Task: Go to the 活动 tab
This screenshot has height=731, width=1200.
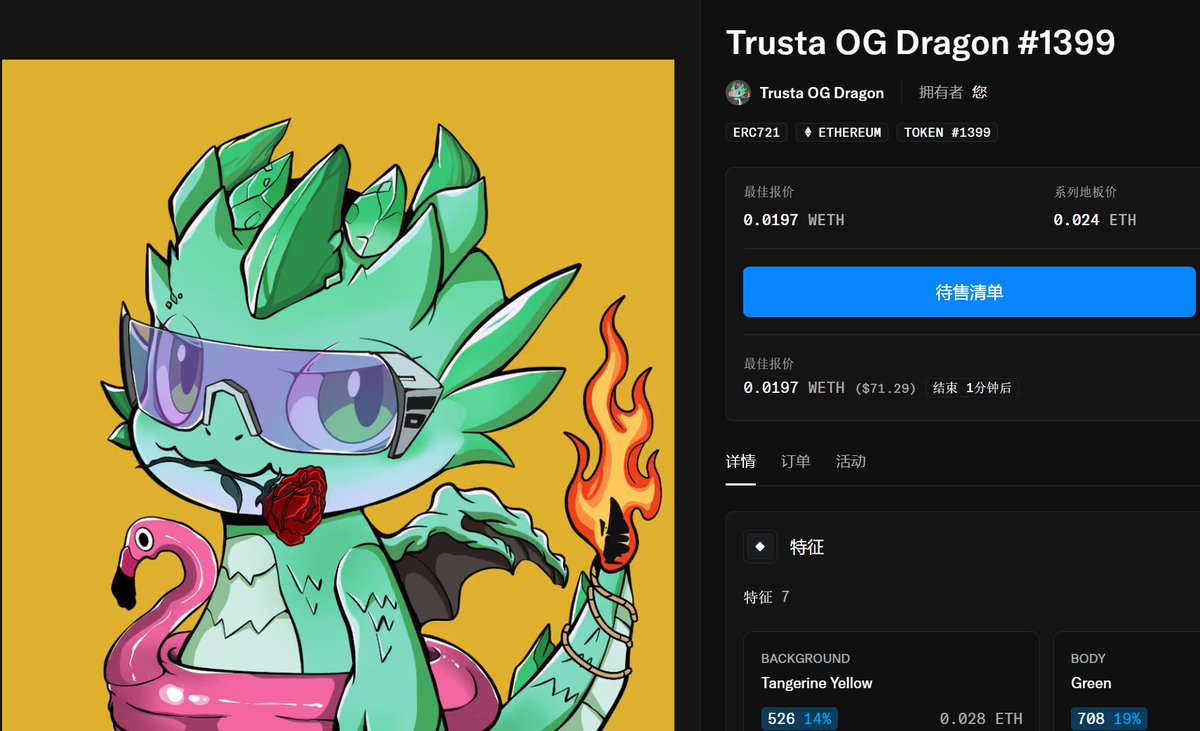Action: [x=851, y=462]
